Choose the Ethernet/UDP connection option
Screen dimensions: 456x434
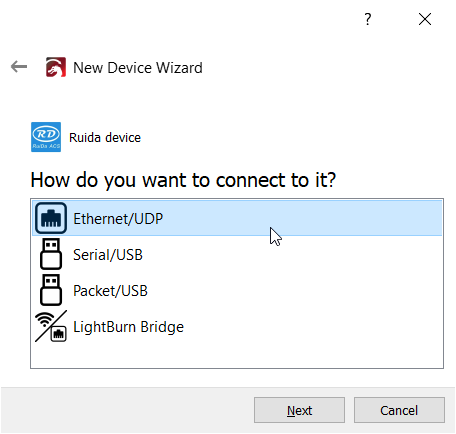(x=237, y=218)
